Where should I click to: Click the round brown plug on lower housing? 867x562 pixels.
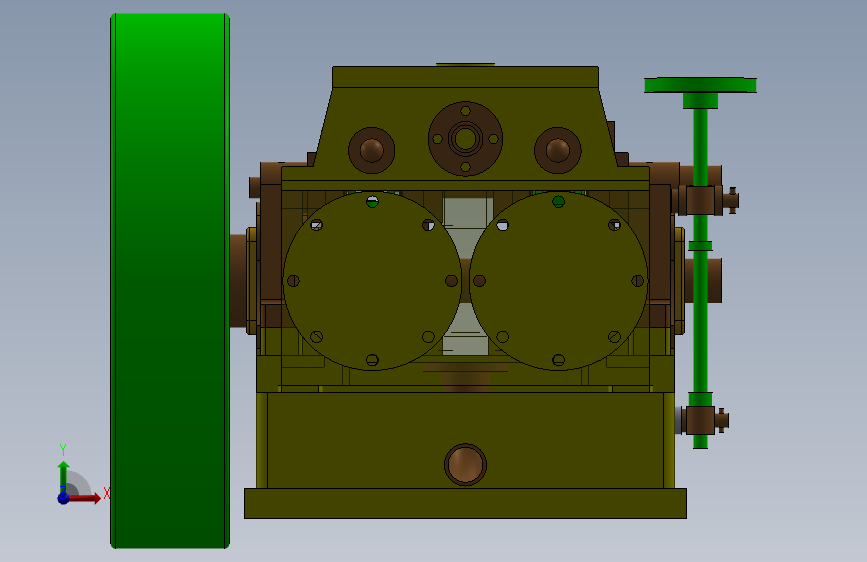465,465
